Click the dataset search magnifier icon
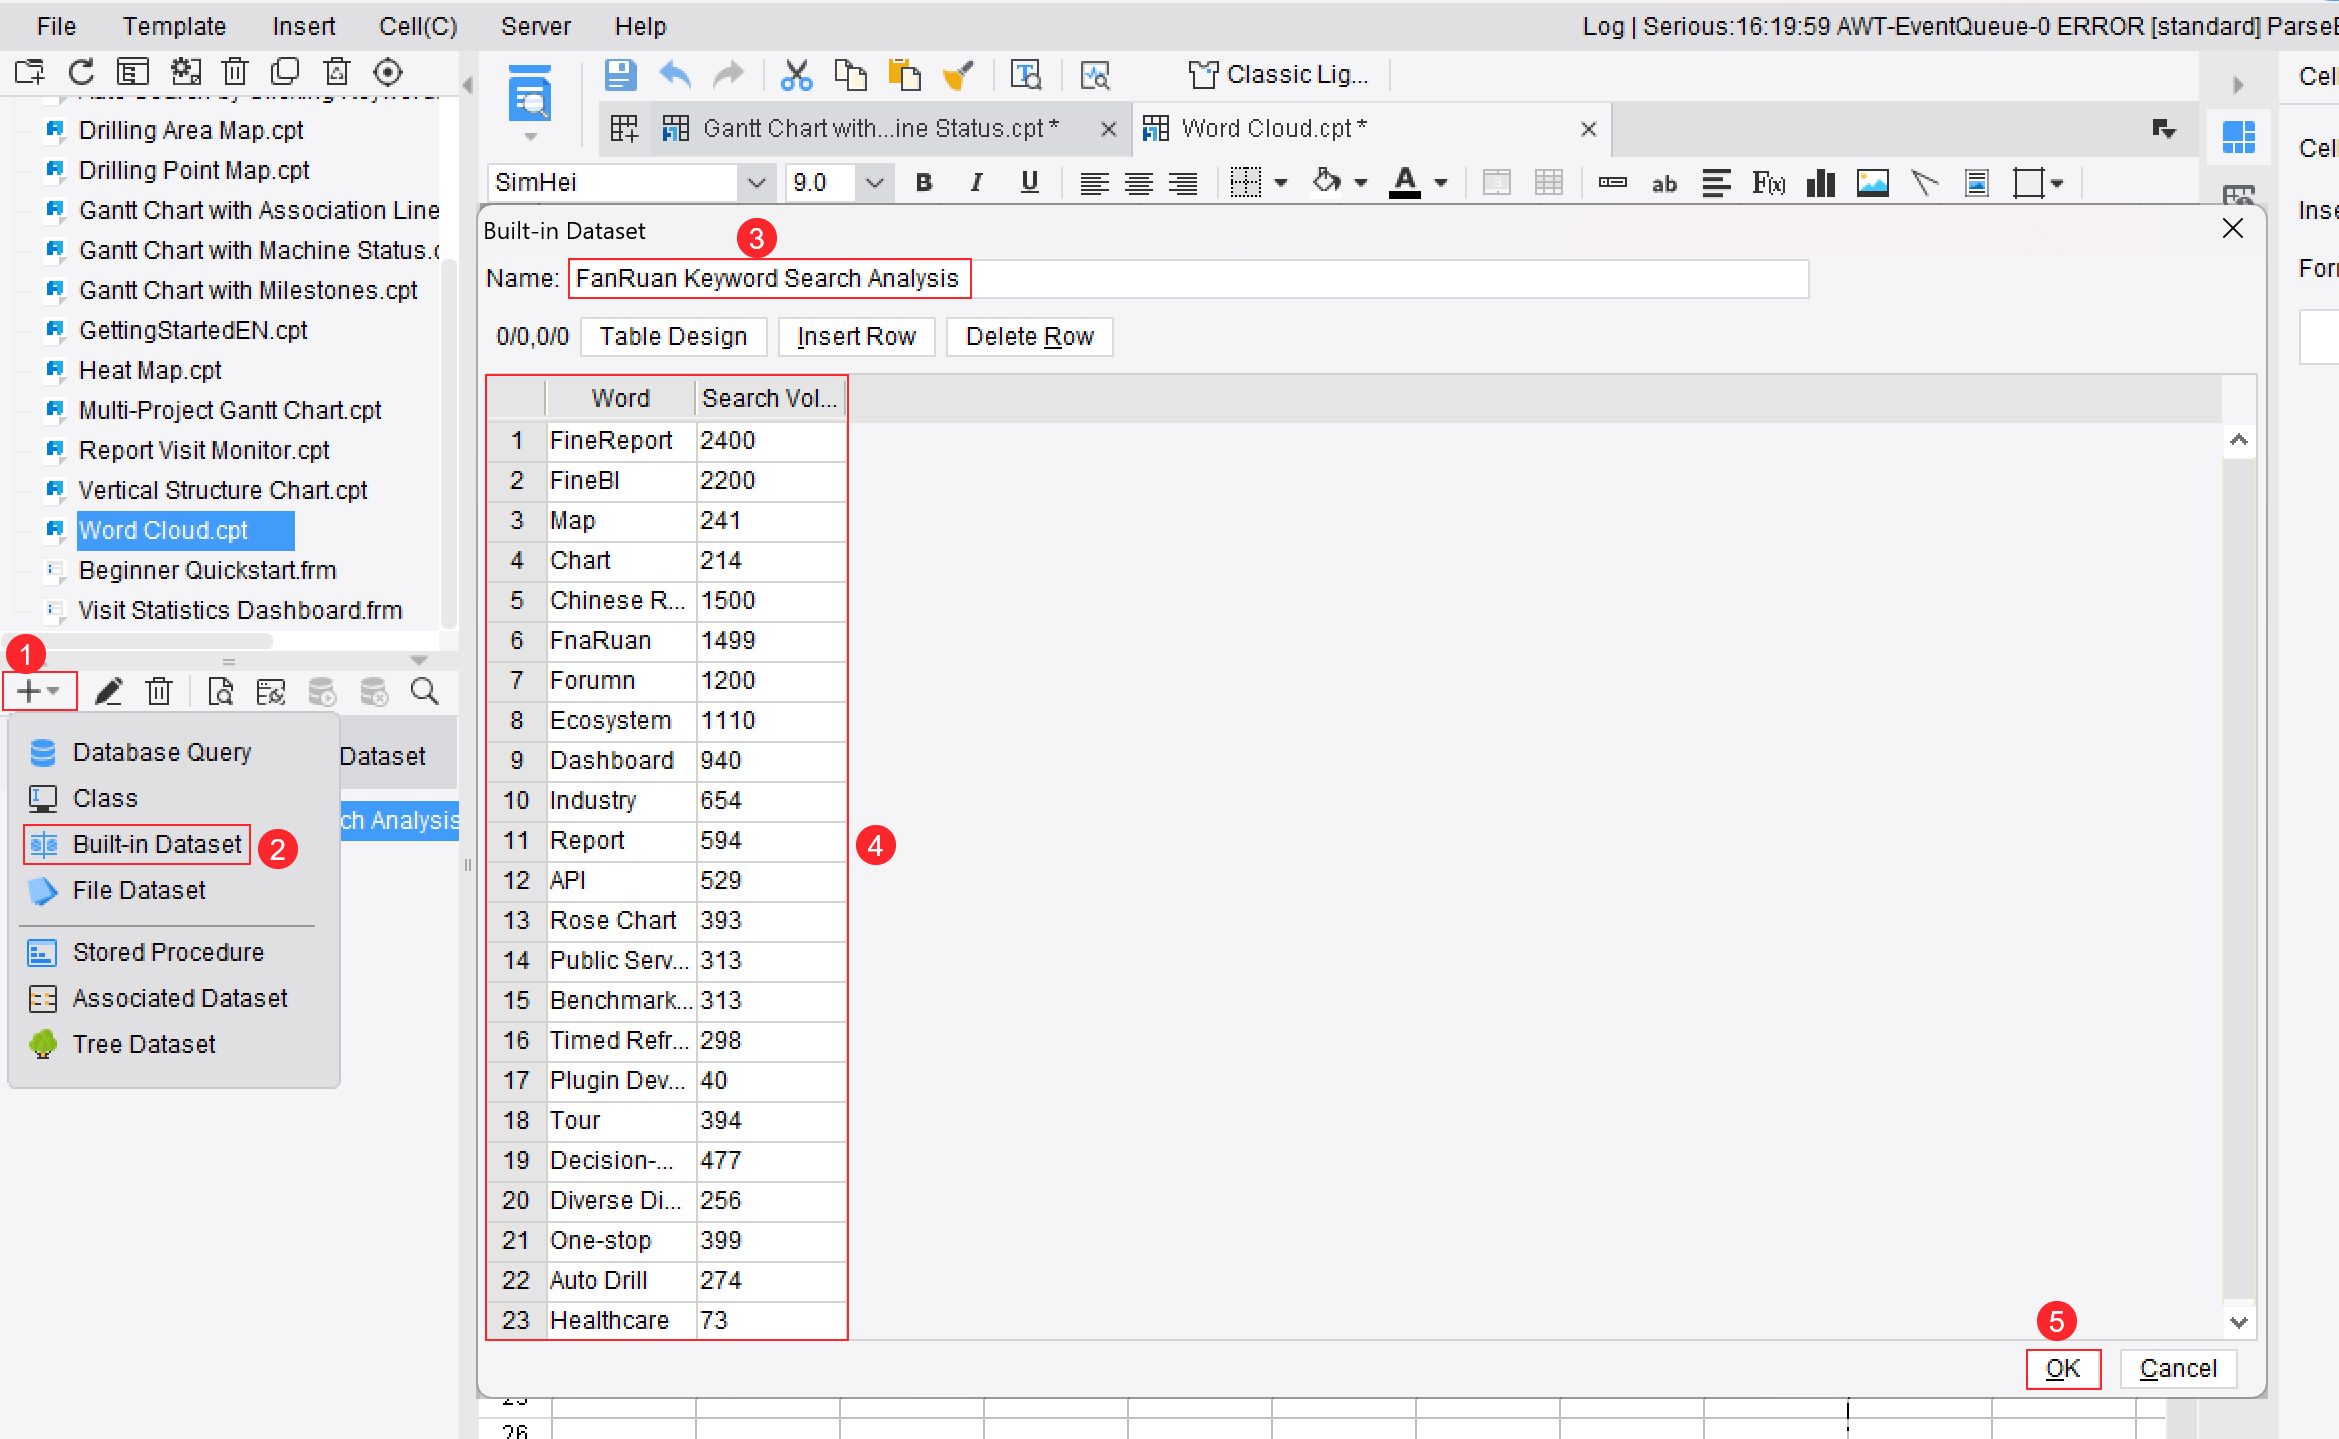This screenshot has height=1439, width=2339. (425, 691)
